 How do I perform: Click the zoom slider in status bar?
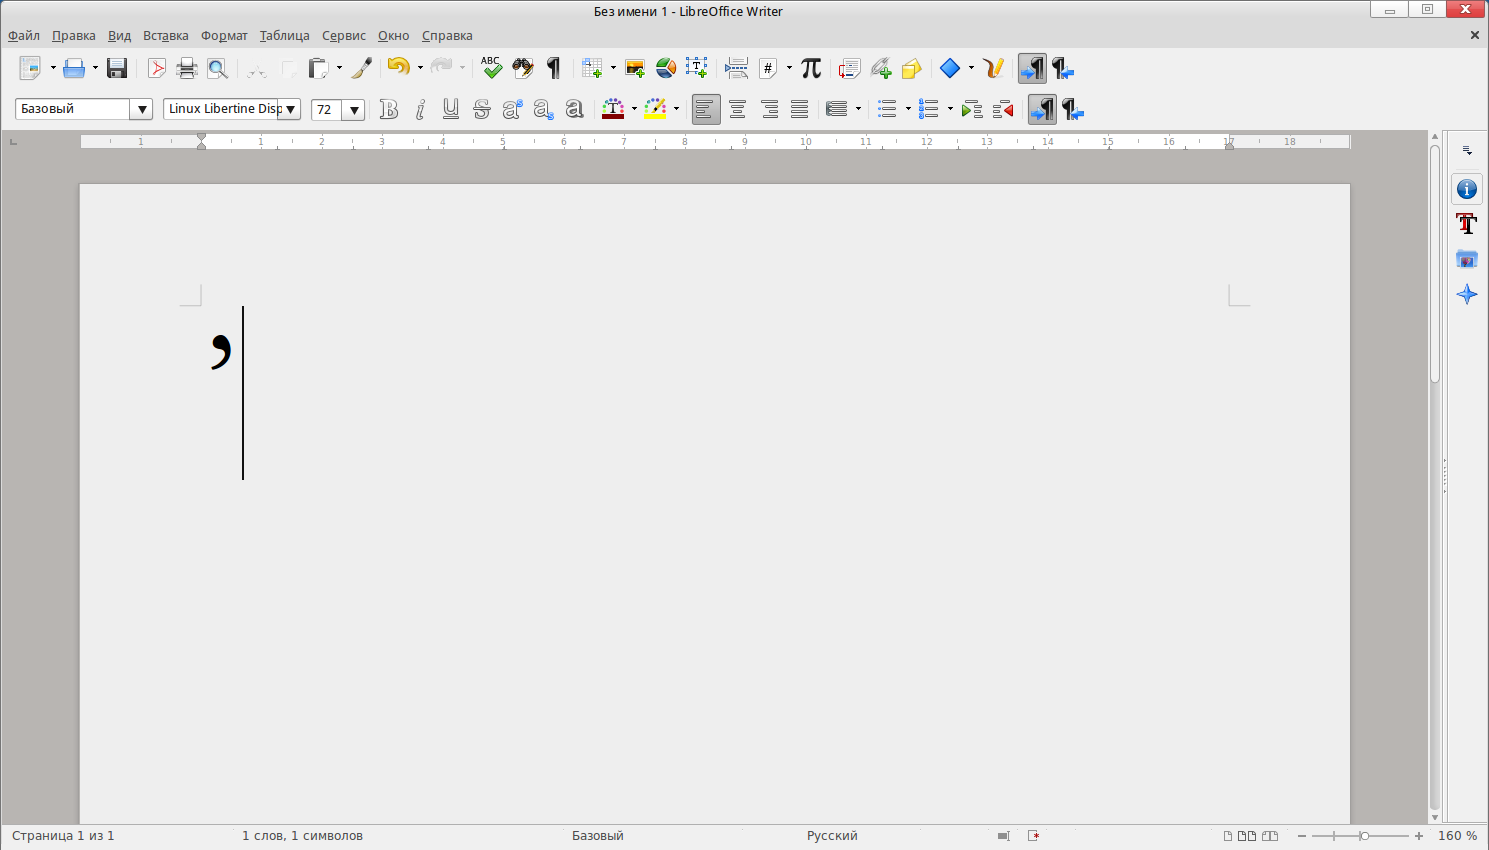coord(1364,836)
